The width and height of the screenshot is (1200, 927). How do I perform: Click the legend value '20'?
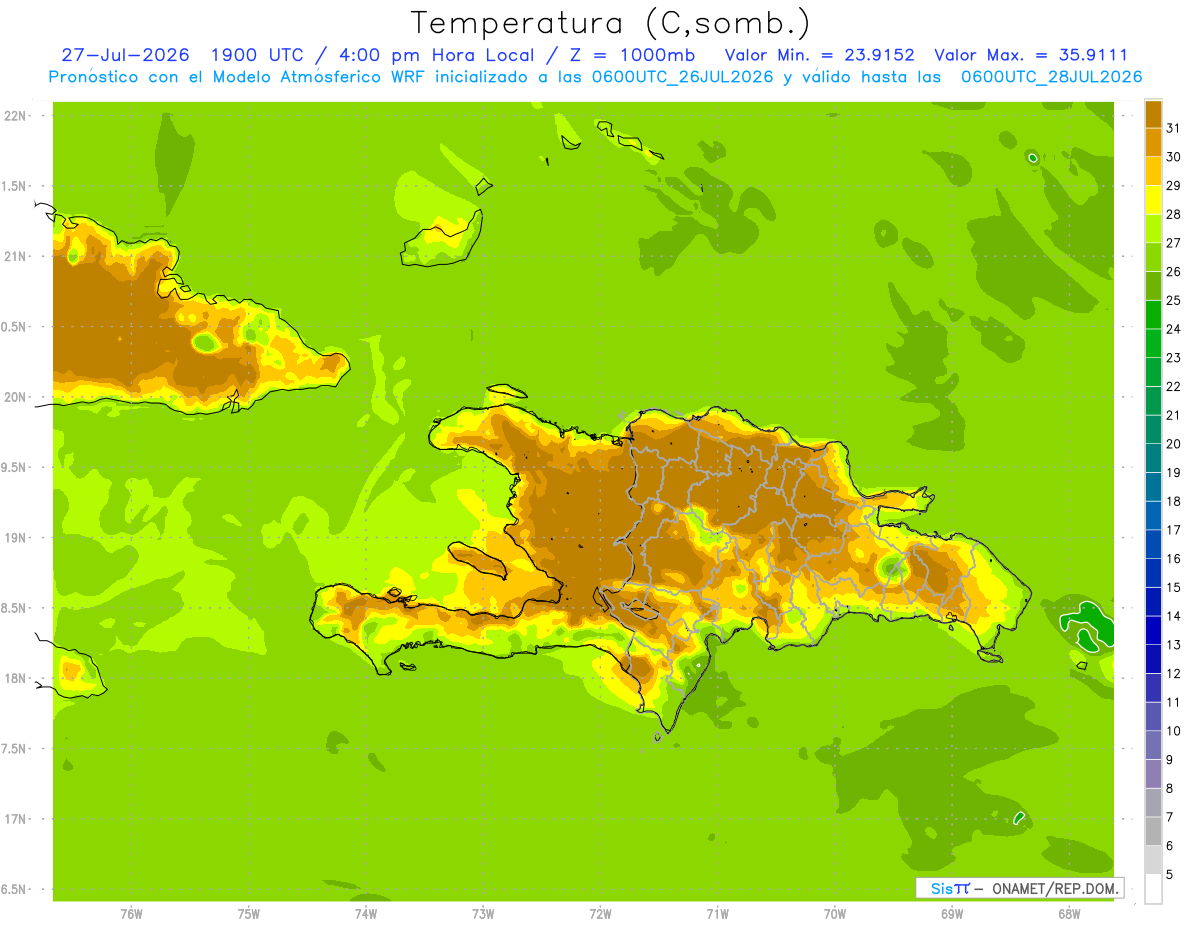[1173, 444]
